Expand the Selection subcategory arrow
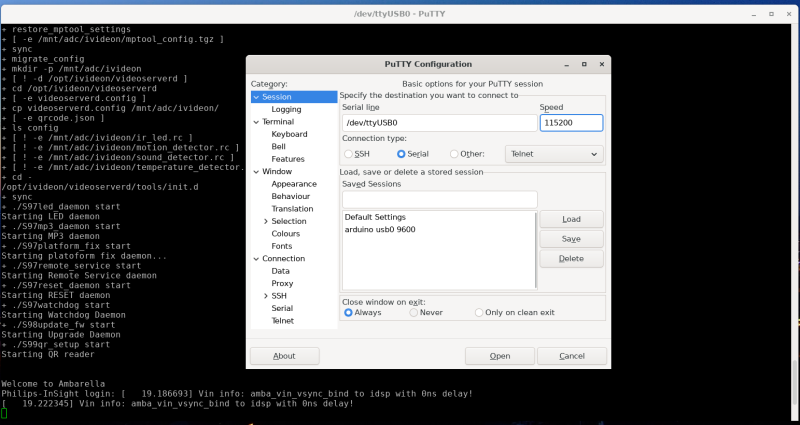The height and width of the screenshot is (425, 800). [266, 221]
